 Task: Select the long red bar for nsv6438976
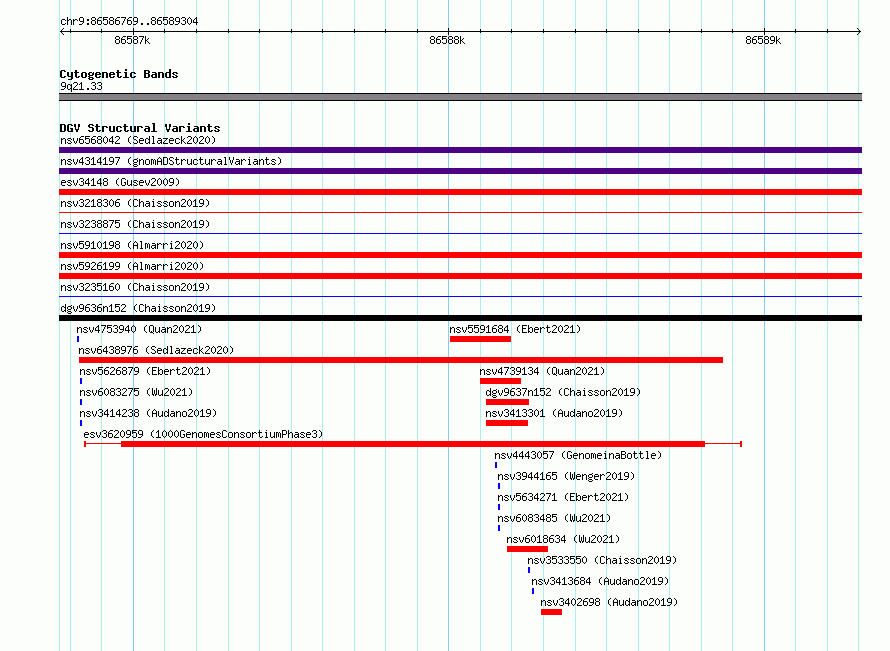coord(401,360)
